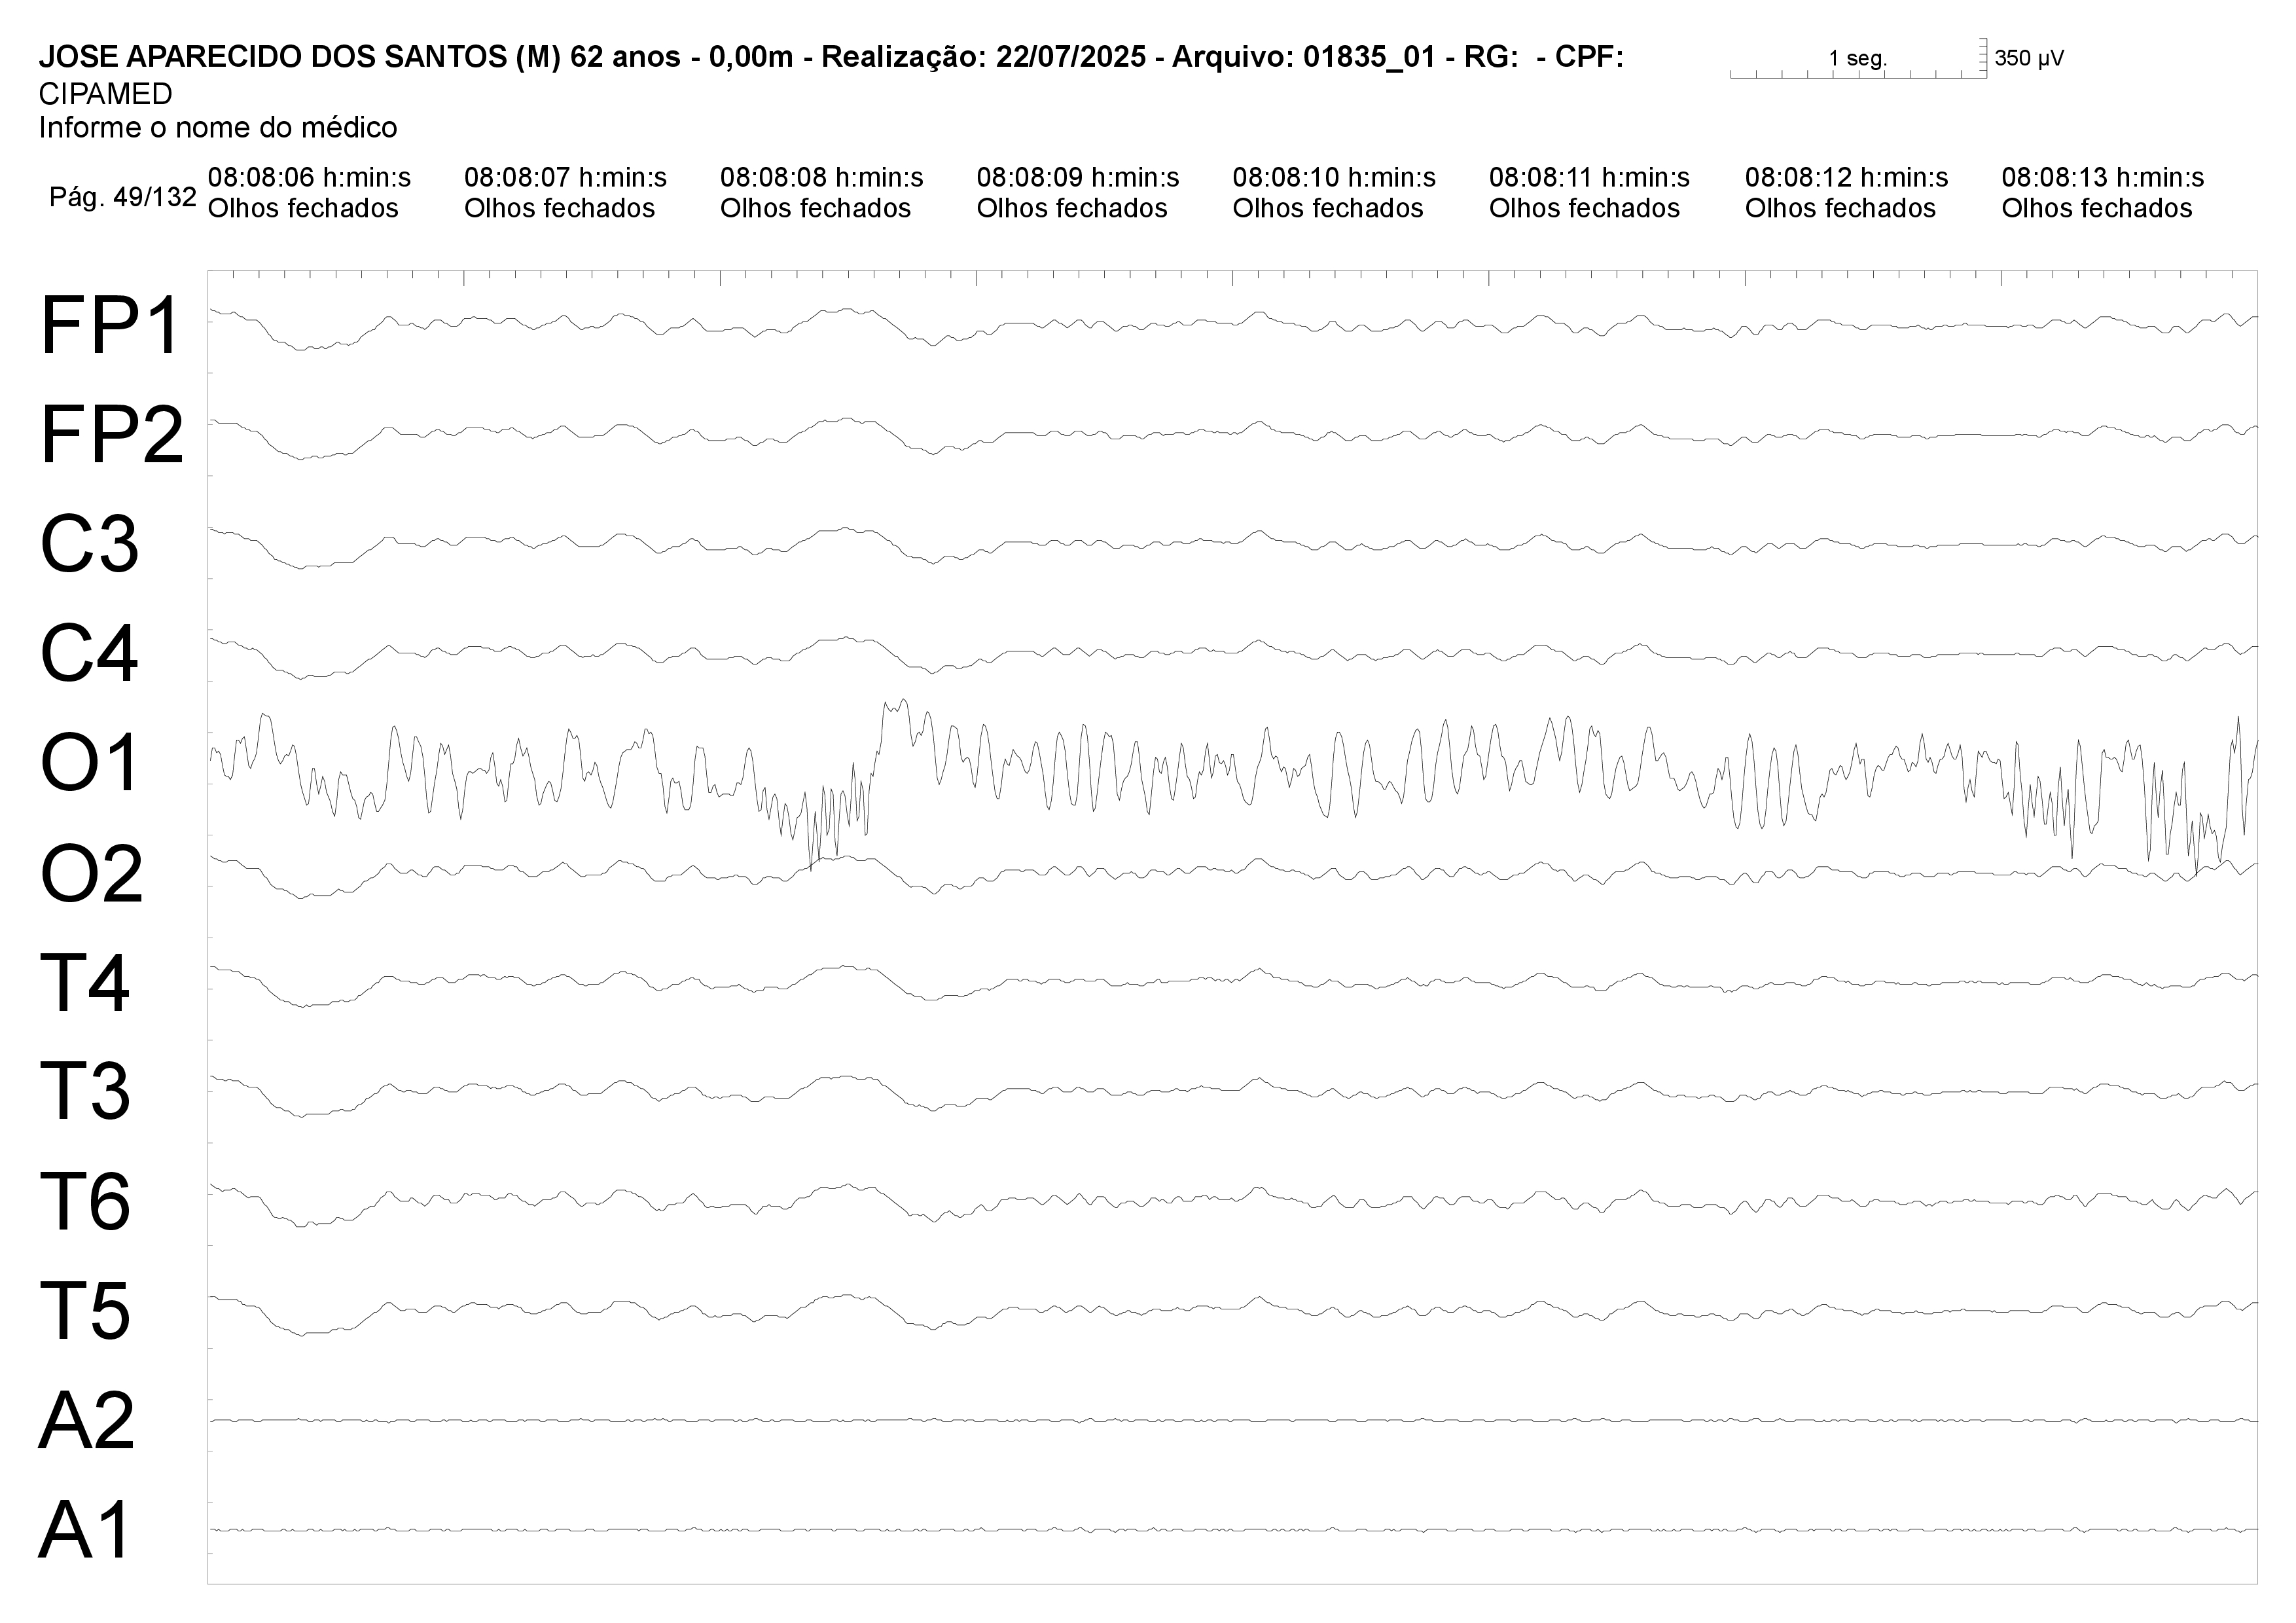Viewport: 2296px width, 1623px height.
Task: Click the 08:08:08 time marker
Action: point(821,178)
